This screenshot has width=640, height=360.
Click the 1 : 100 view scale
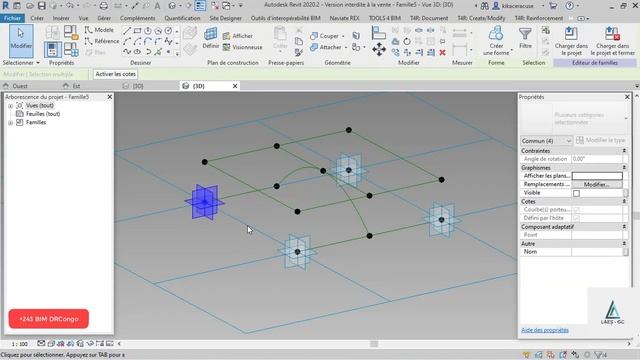pos(20,344)
